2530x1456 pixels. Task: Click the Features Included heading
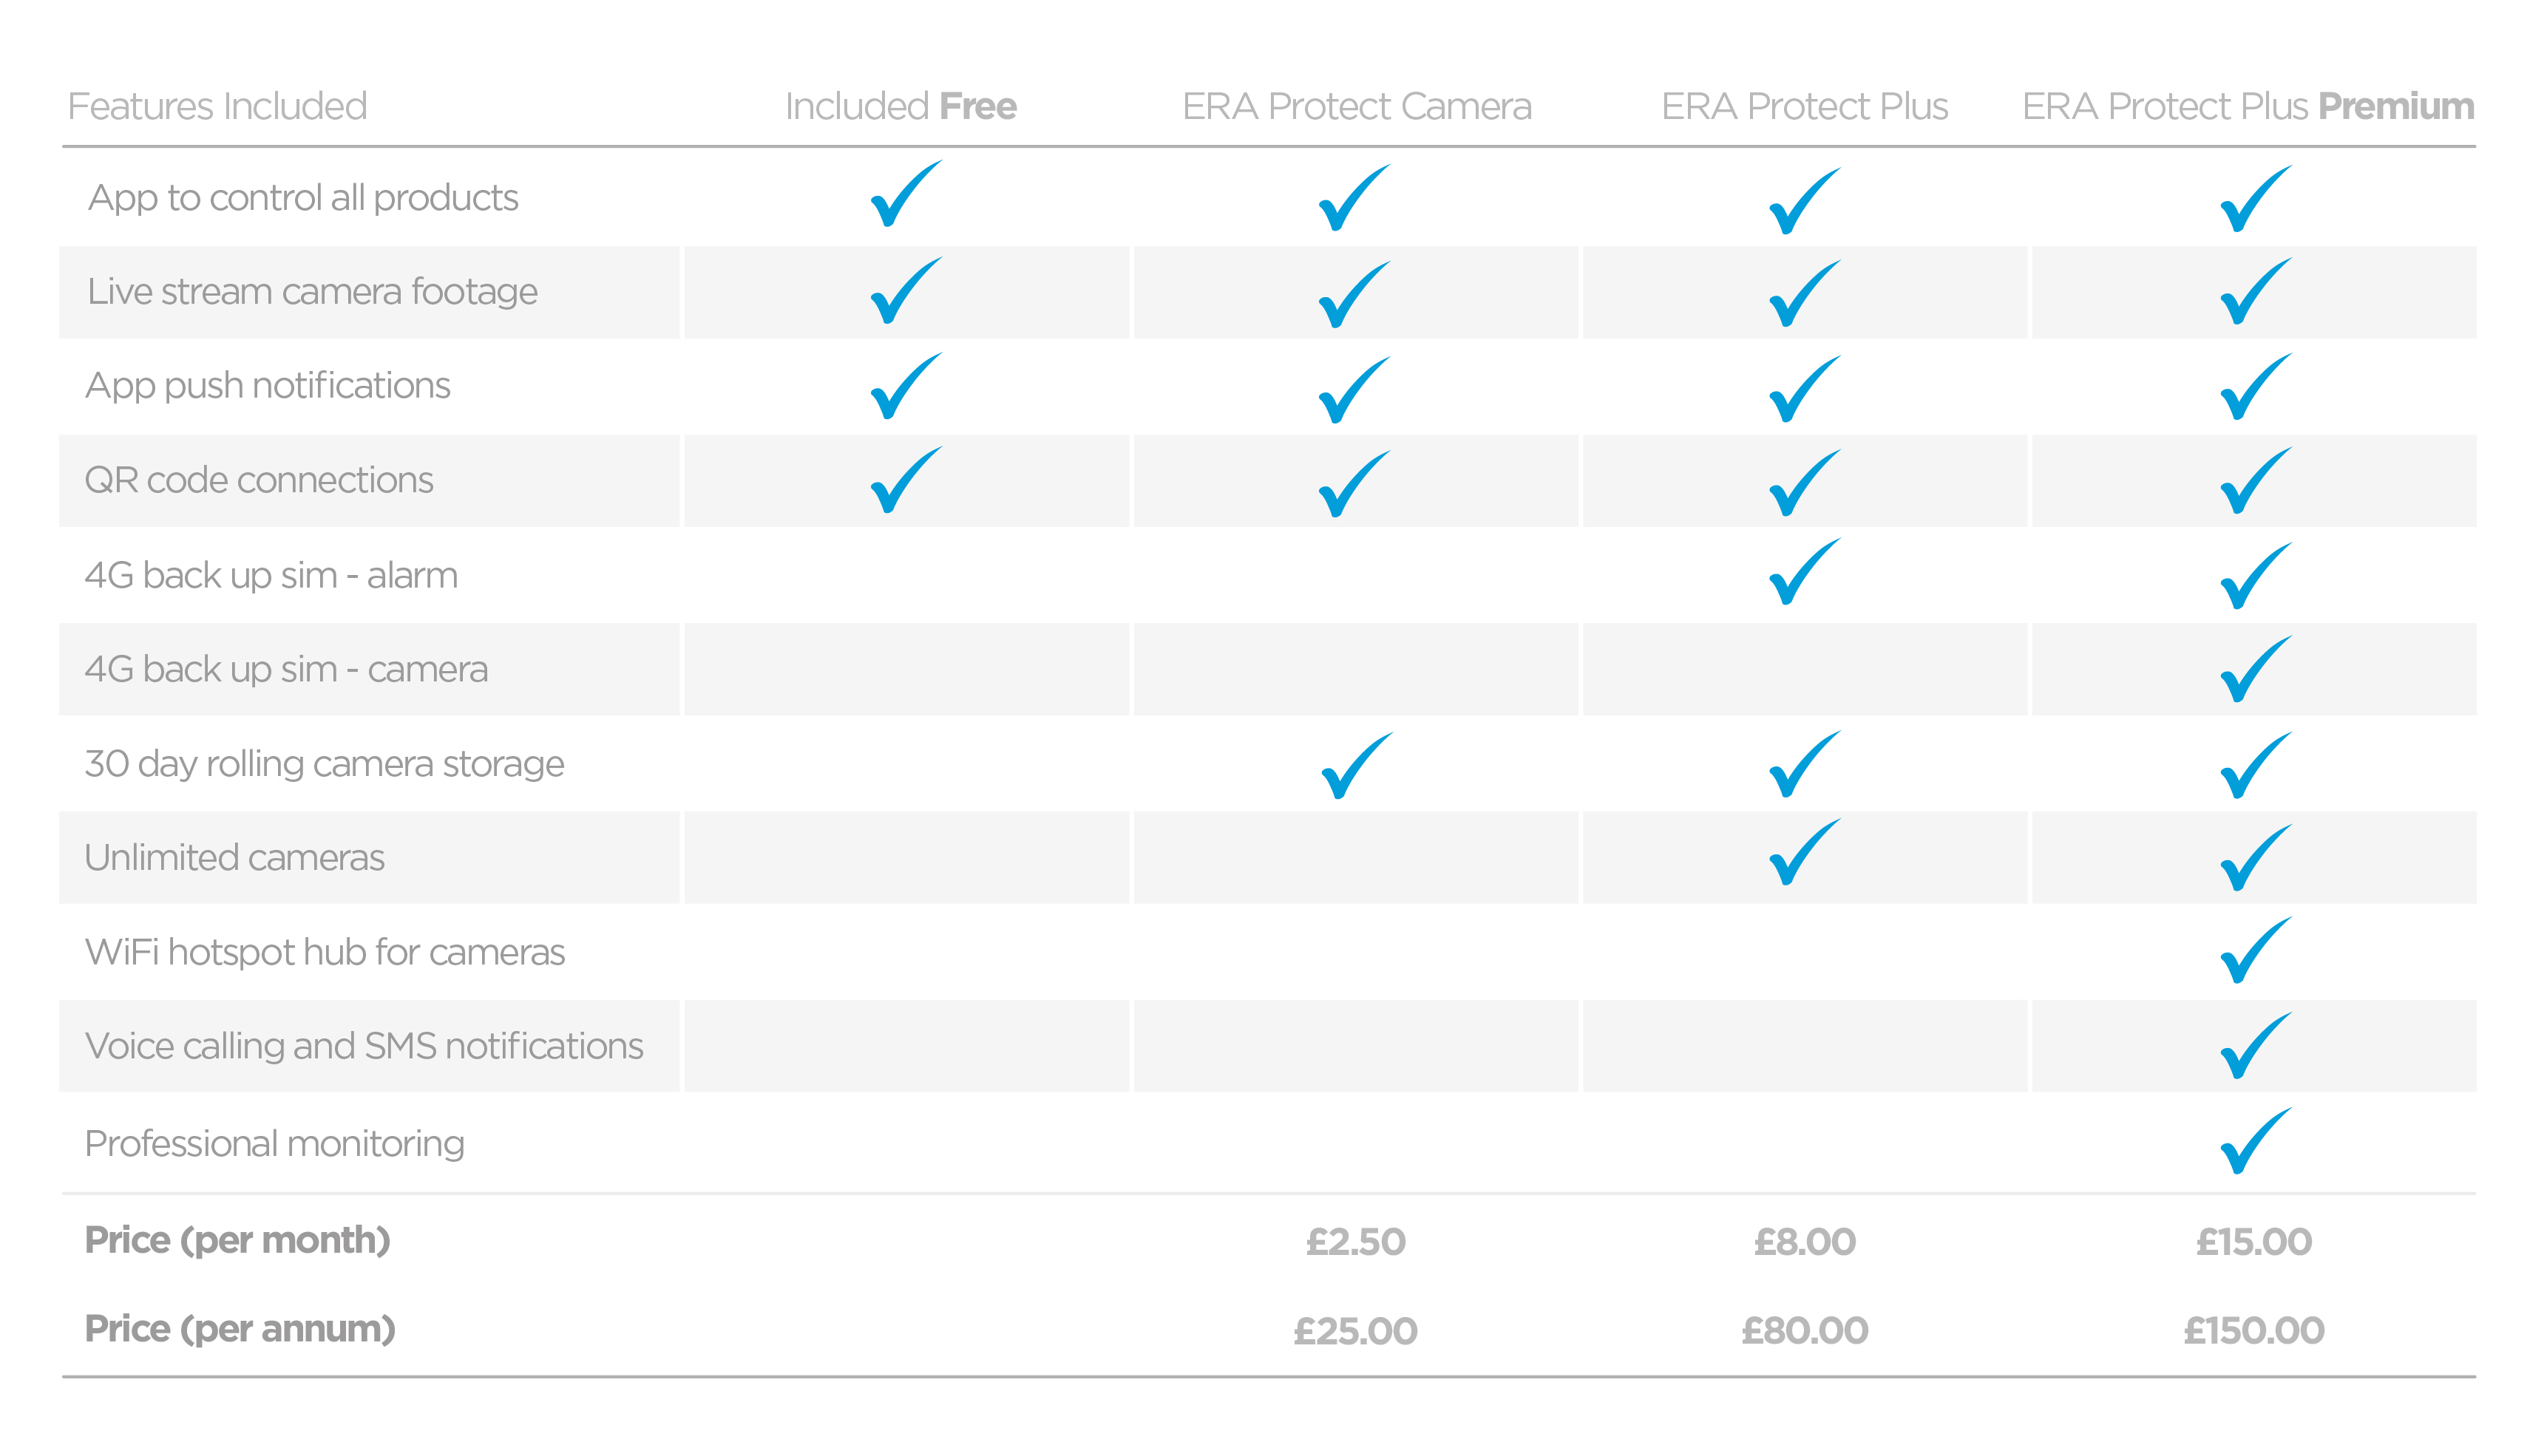217,106
